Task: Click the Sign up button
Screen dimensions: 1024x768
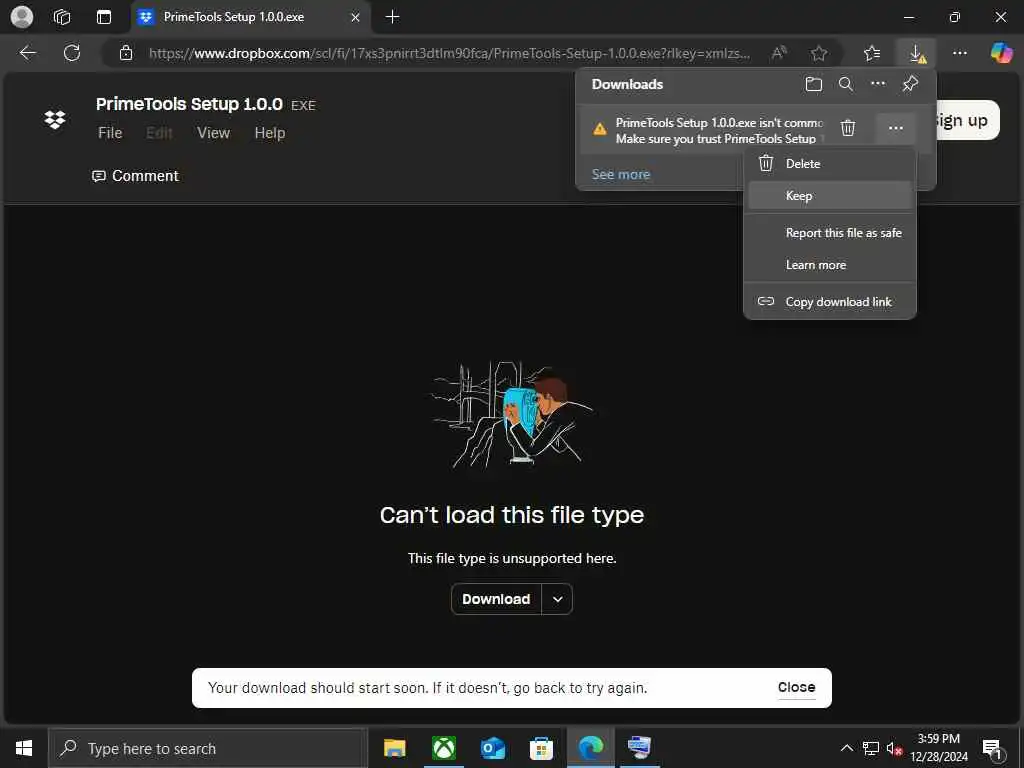Action: tap(965, 120)
